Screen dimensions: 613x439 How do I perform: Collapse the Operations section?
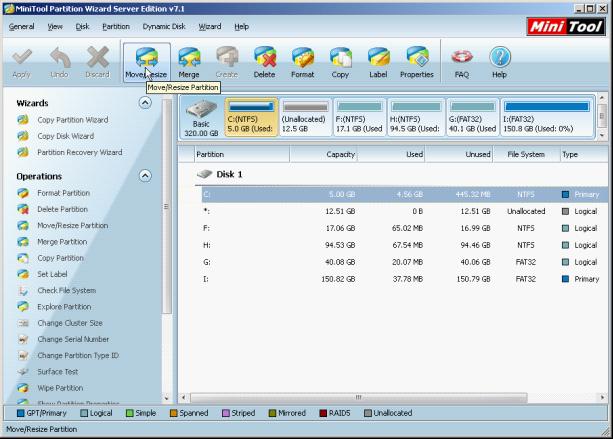point(145,176)
